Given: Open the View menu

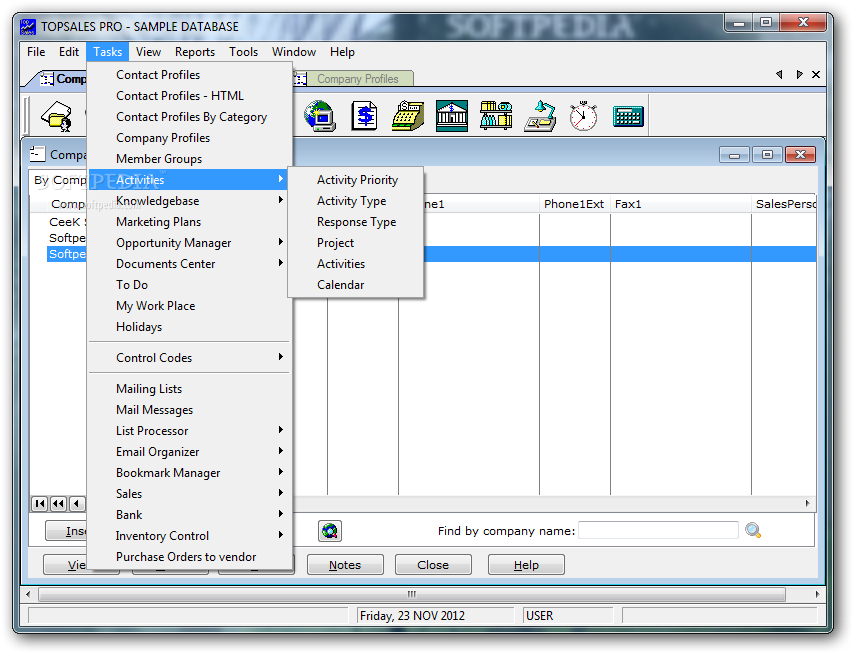Looking at the screenshot, I should pos(148,52).
